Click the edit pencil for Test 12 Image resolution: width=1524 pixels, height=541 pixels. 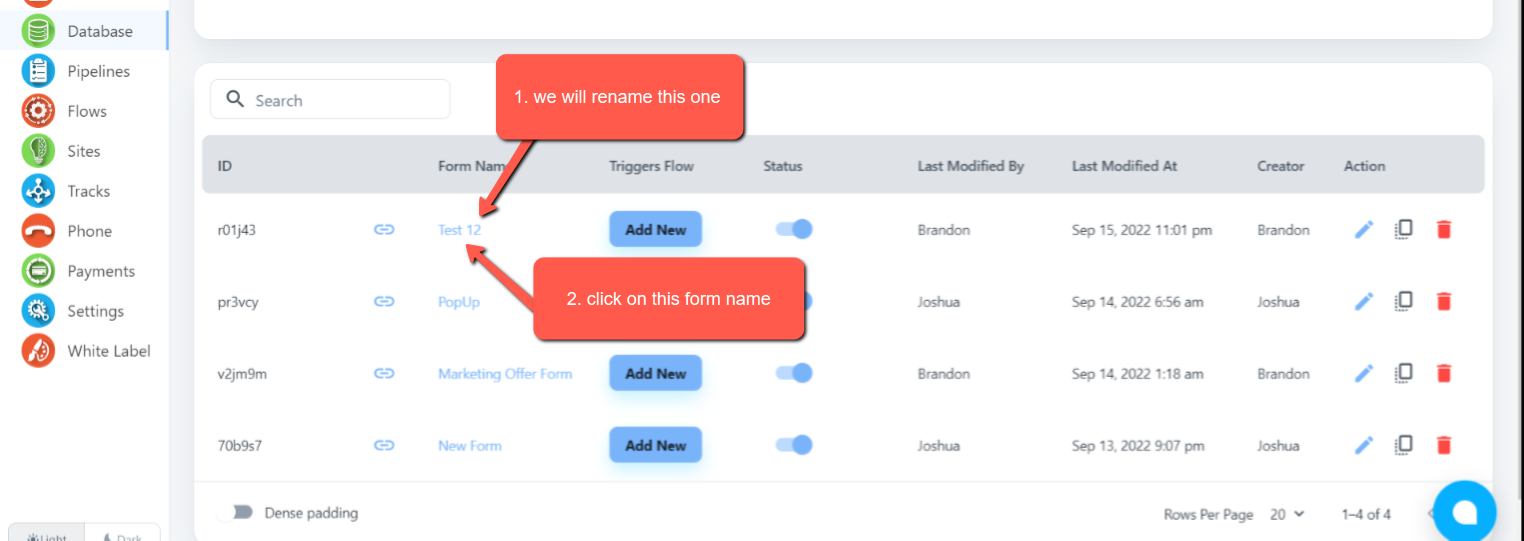pos(1364,230)
